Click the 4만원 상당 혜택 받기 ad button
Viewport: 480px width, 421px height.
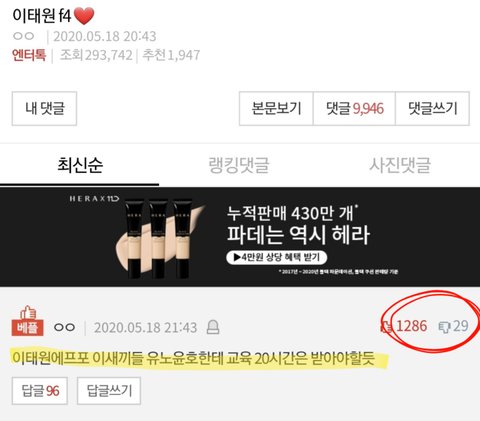[x=276, y=257]
